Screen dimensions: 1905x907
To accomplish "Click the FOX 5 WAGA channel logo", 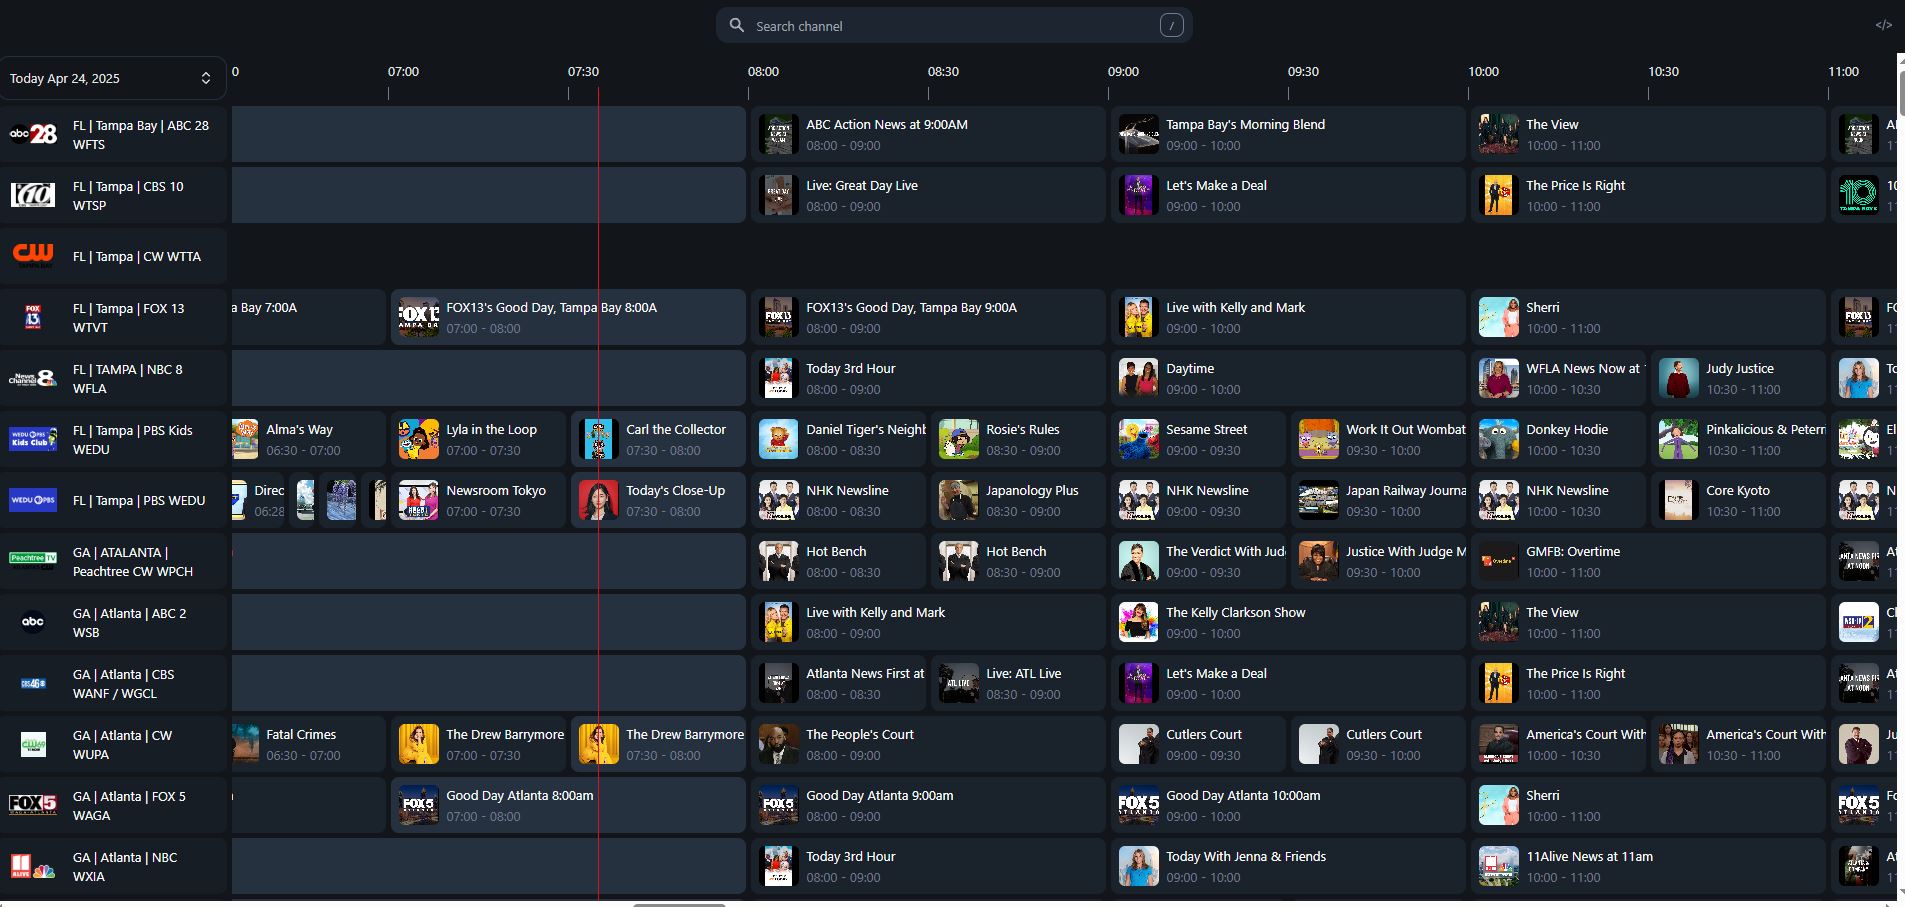I will click(33, 805).
